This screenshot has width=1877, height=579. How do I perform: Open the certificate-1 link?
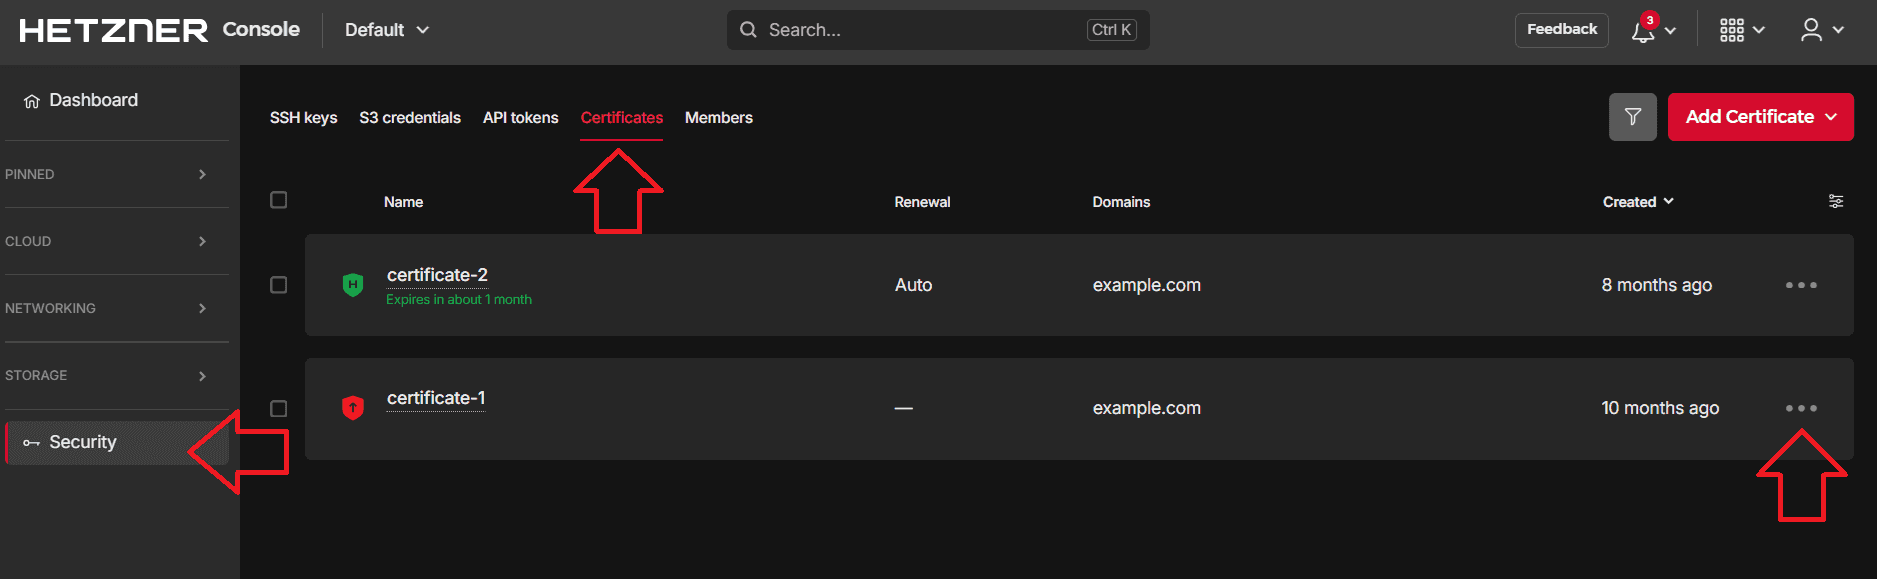coord(436,398)
